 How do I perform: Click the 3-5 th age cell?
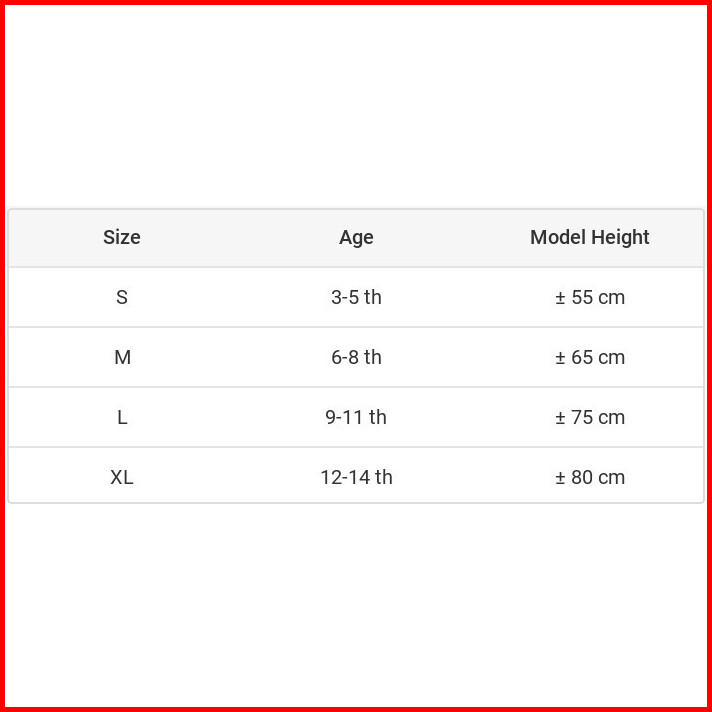[x=356, y=297]
